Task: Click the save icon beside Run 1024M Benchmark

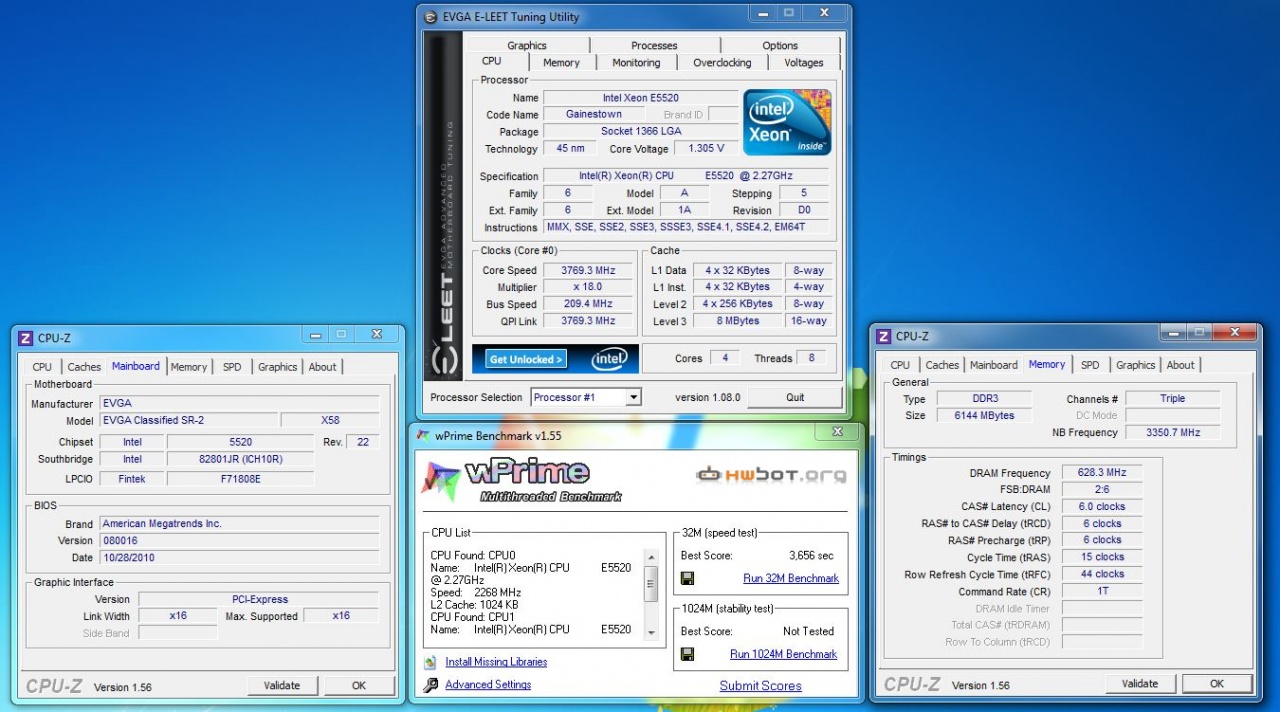Action: pos(688,654)
